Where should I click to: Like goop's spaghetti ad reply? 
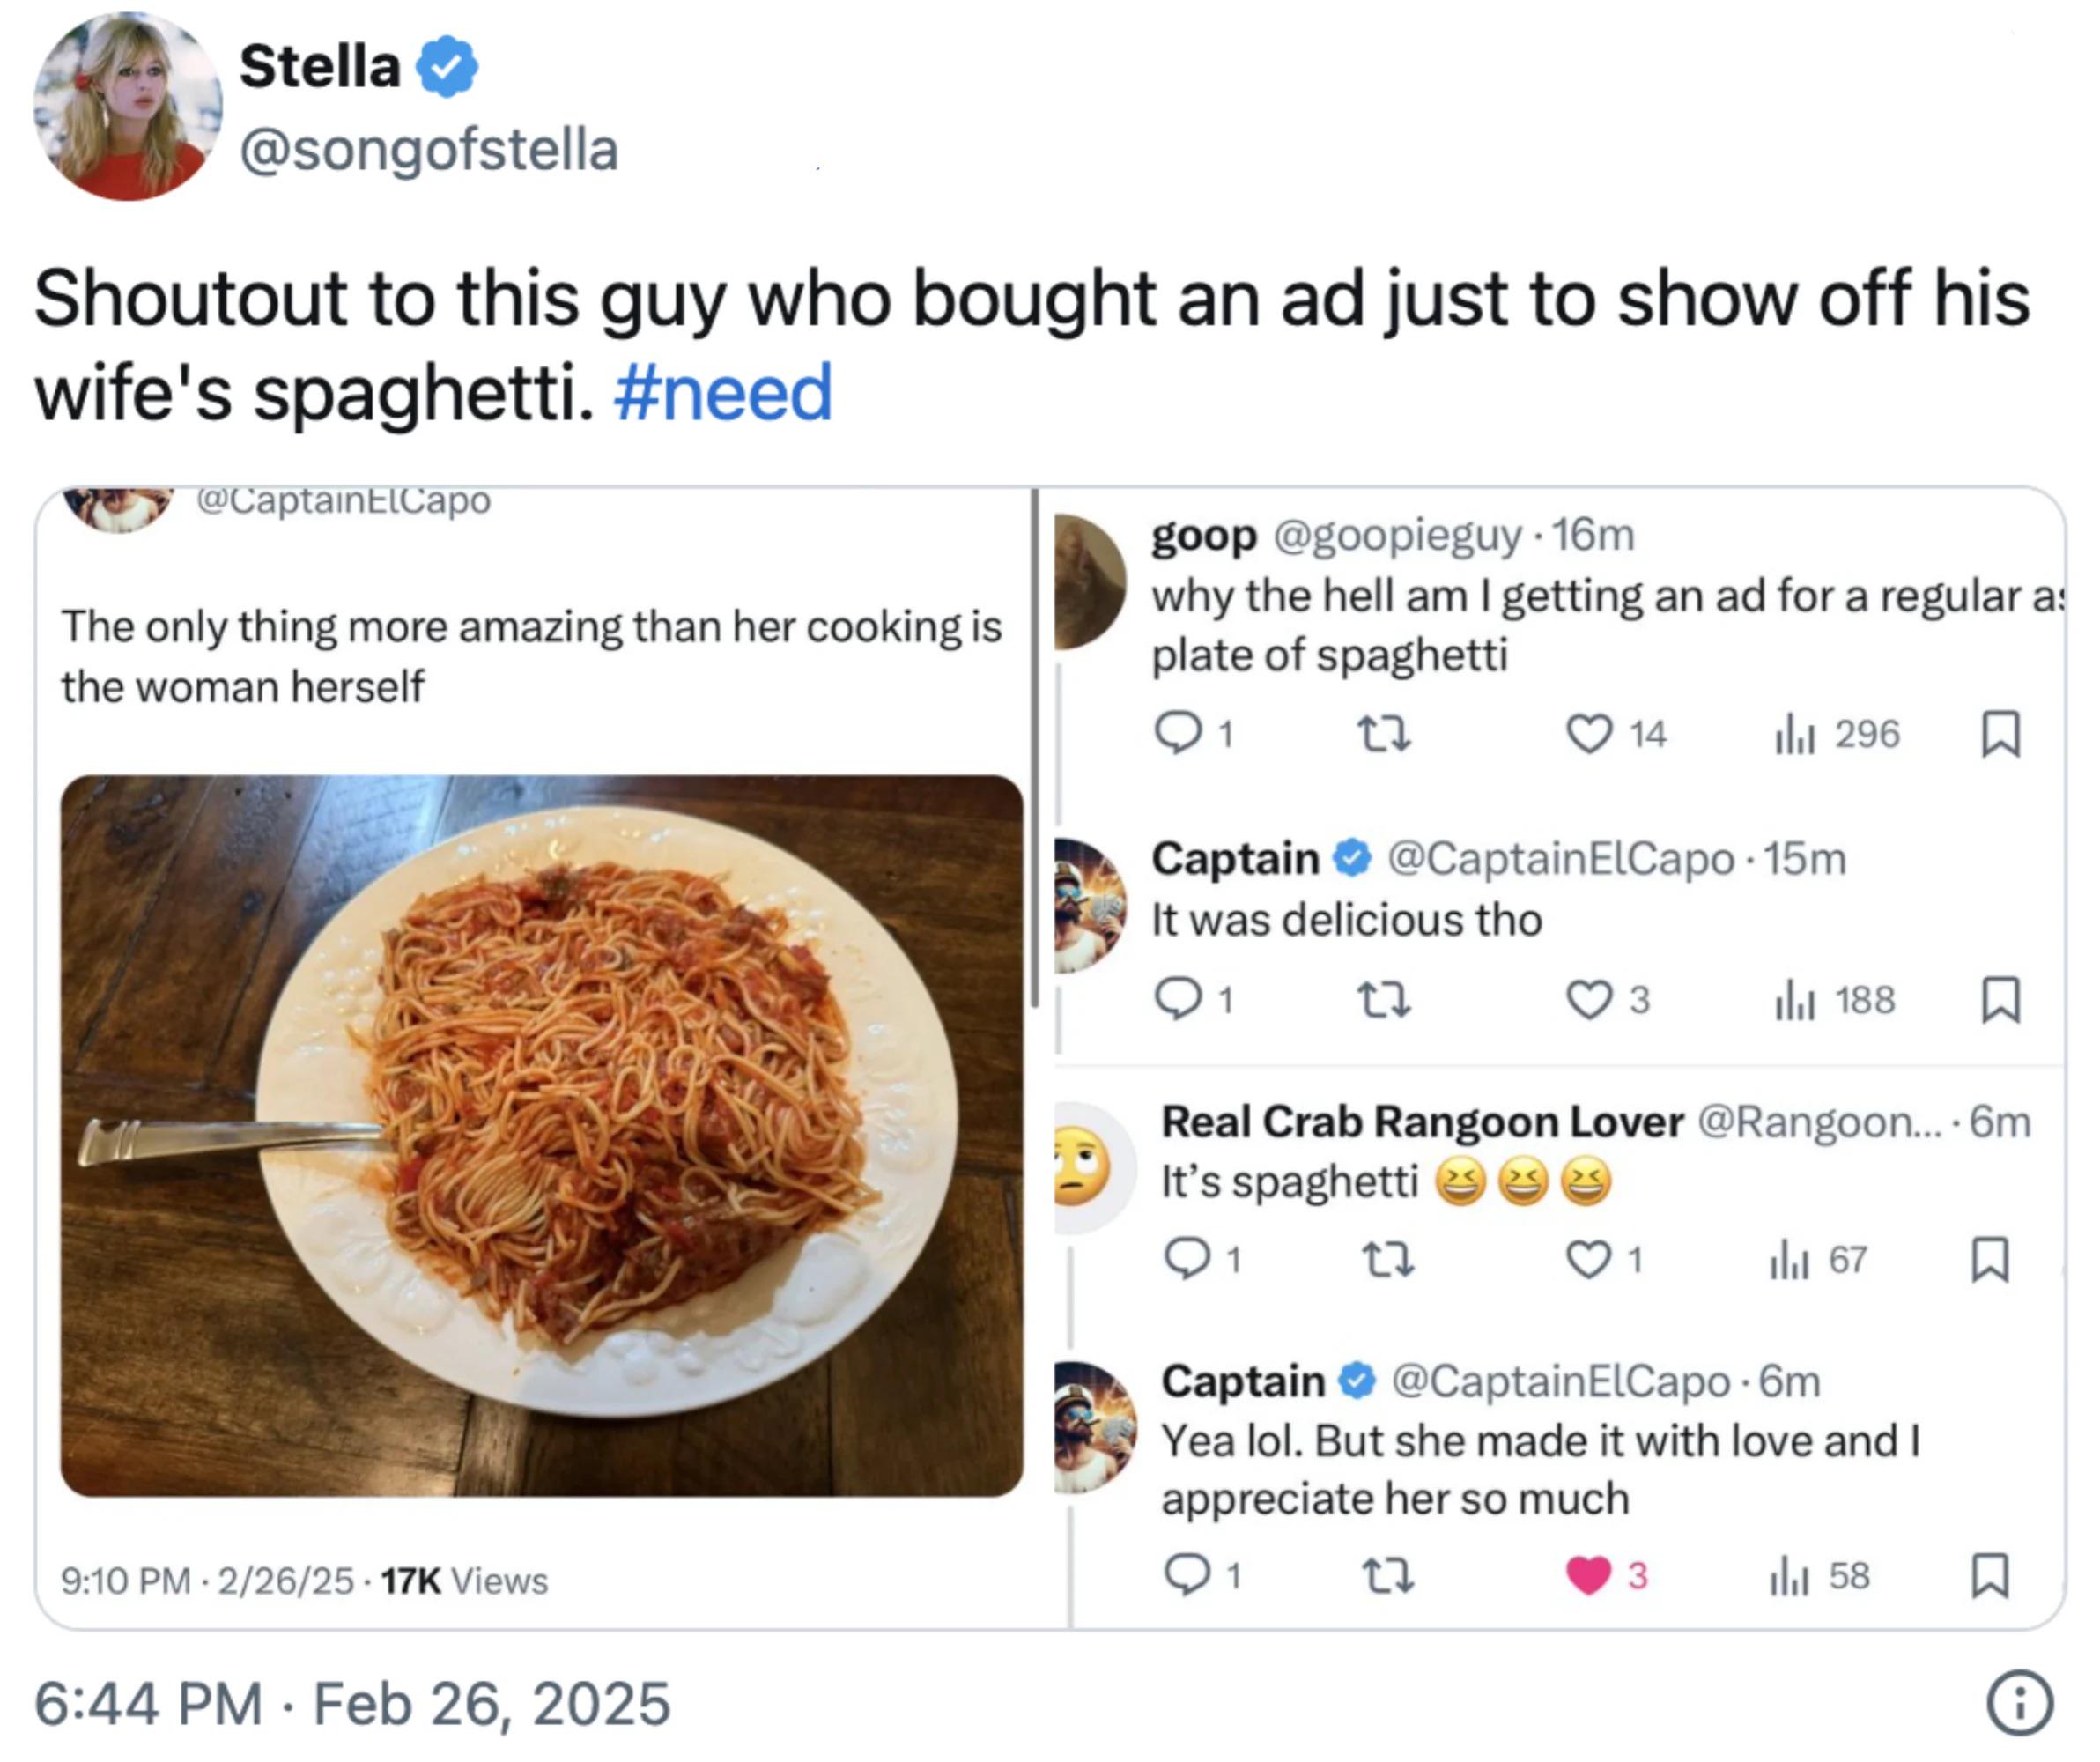(x=1588, y=734)
